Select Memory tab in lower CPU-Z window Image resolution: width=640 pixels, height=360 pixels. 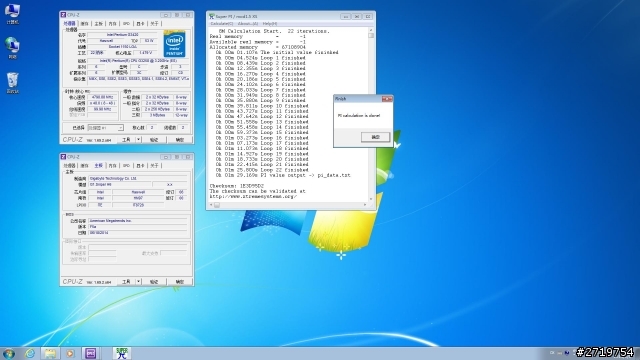tap(113, 165)
